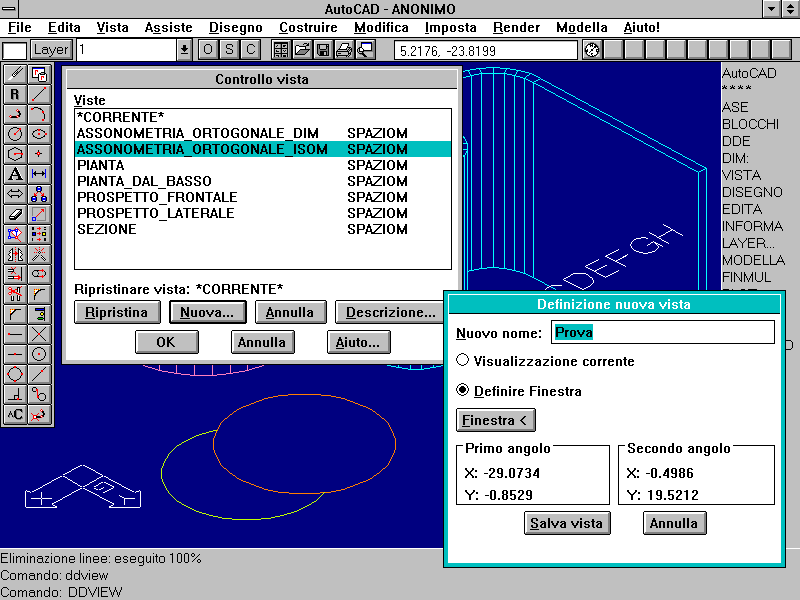Open the Render menu
The width and height of the screenshot is (800, 600).
pyautogui.click(x=516, y=28)
